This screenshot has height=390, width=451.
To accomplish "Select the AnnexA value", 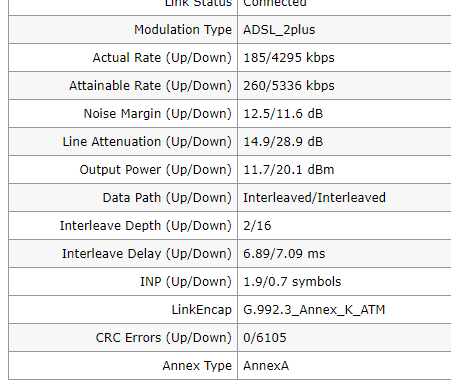I will pyautogui.click(x=266, y=366).
